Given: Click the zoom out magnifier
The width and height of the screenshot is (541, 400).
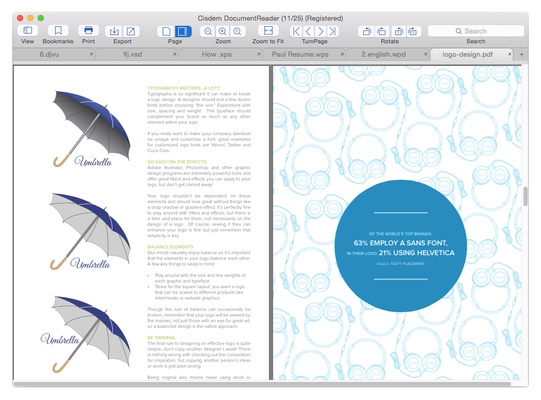Looking at the screenshot, I should pyautogui.click(x=208, y=31).
